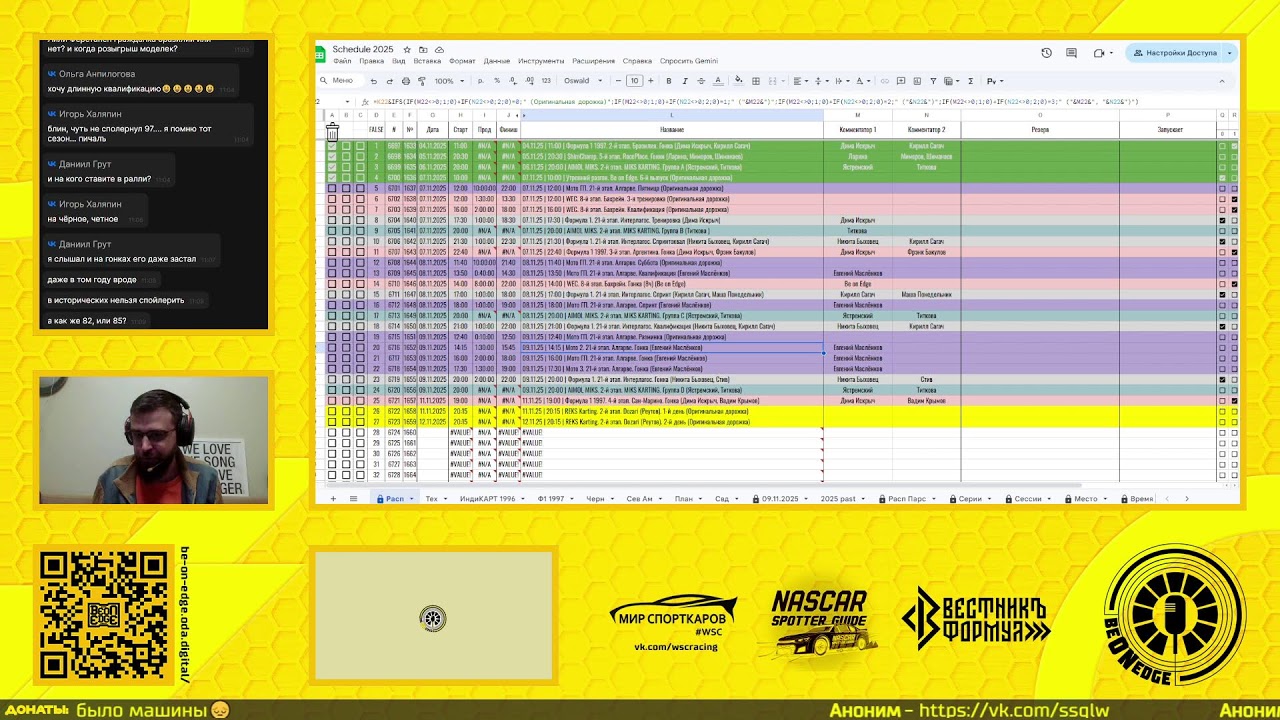
Task: Click the cloud save status icon
Action: coord(439,49)
